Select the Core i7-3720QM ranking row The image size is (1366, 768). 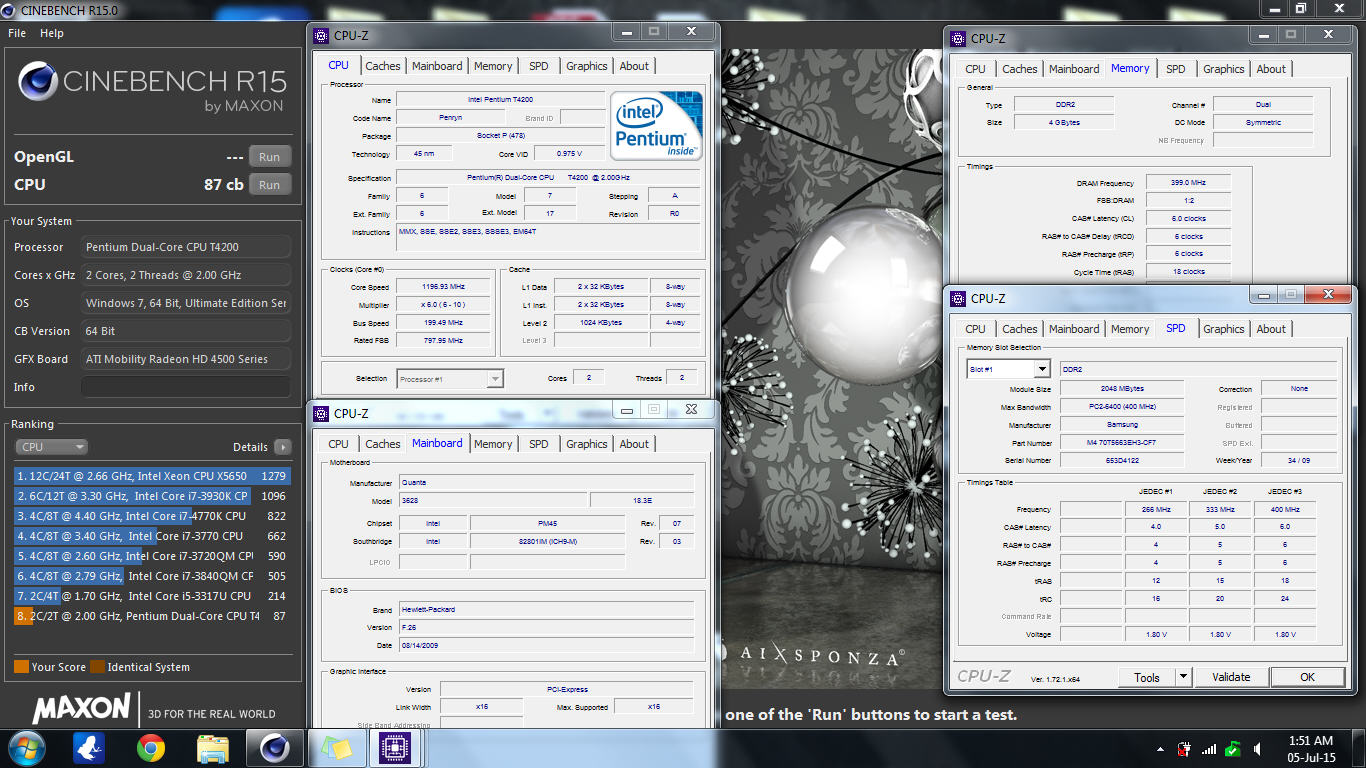point(151,556)
